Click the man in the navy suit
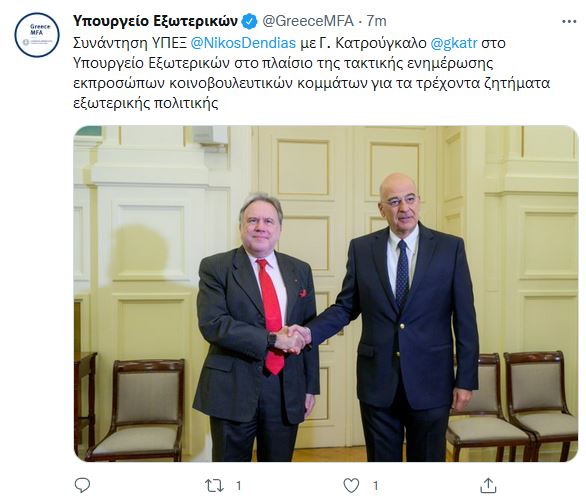This screenshot has width=586, height=498. click(x=402, y=318)
